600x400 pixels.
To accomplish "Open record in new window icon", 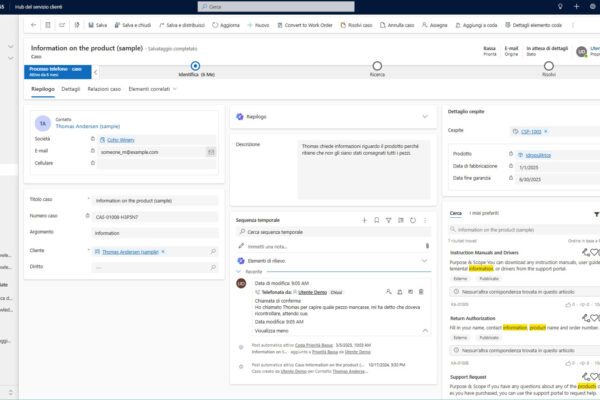I will coord(62,25).
